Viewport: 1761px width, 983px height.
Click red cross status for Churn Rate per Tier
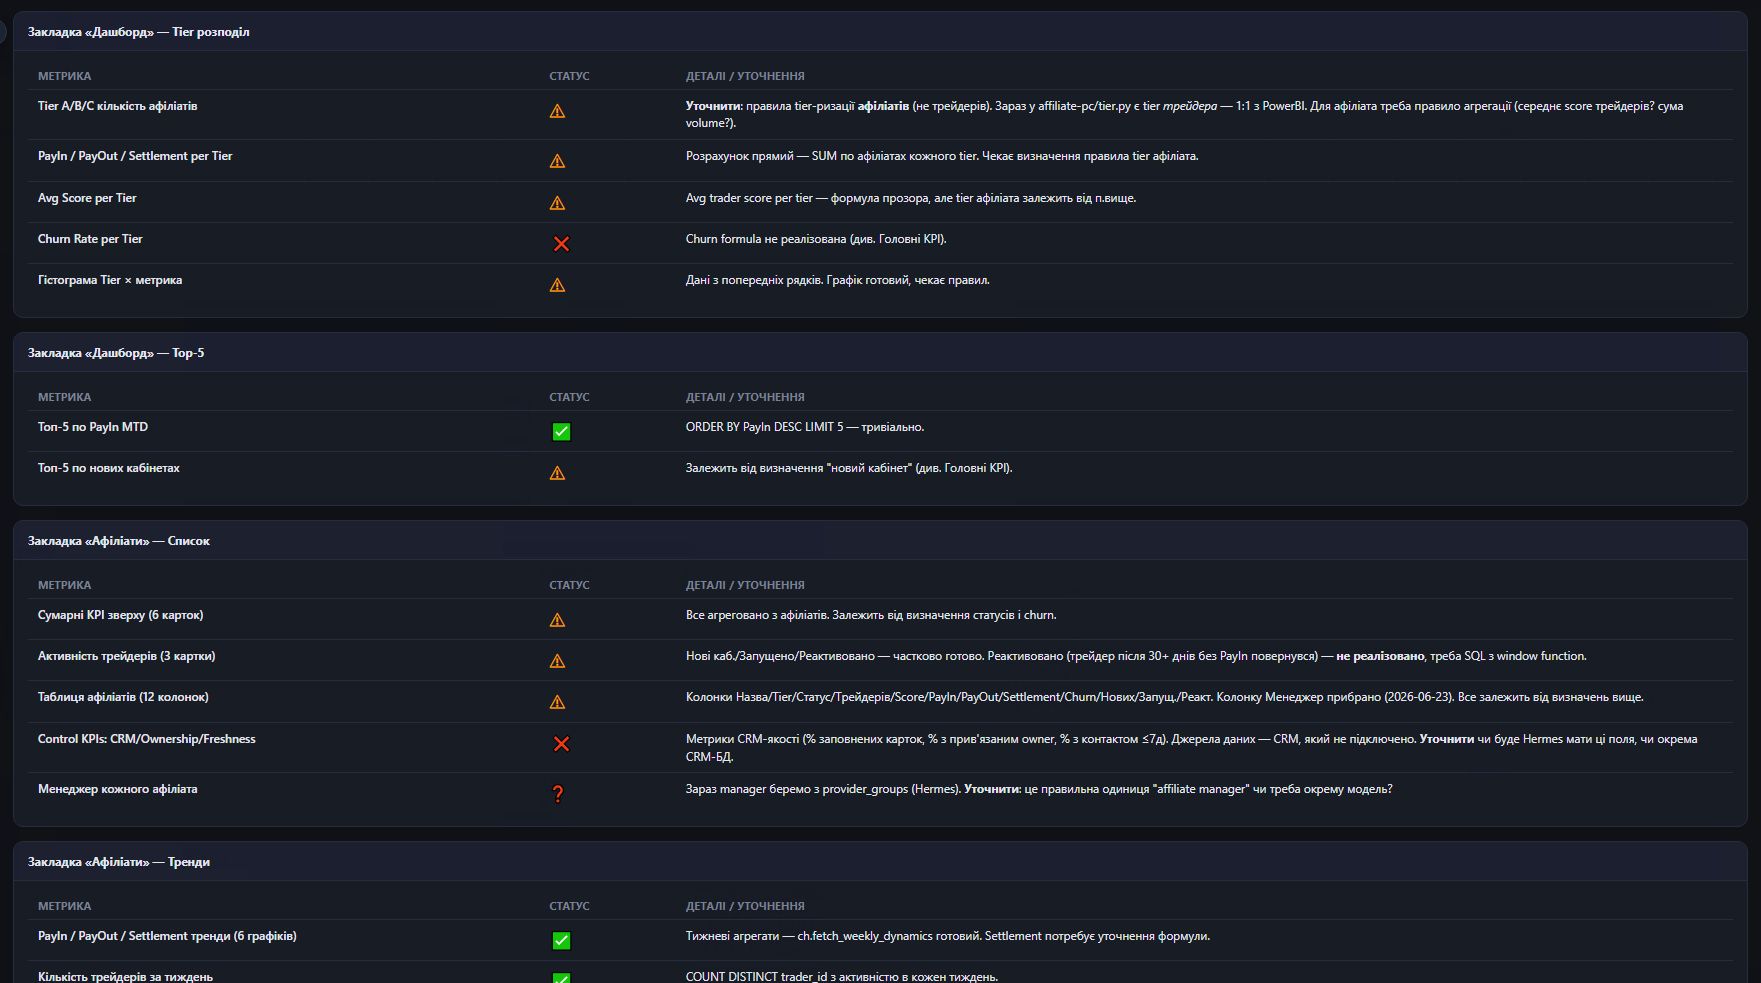coord(561,244)
